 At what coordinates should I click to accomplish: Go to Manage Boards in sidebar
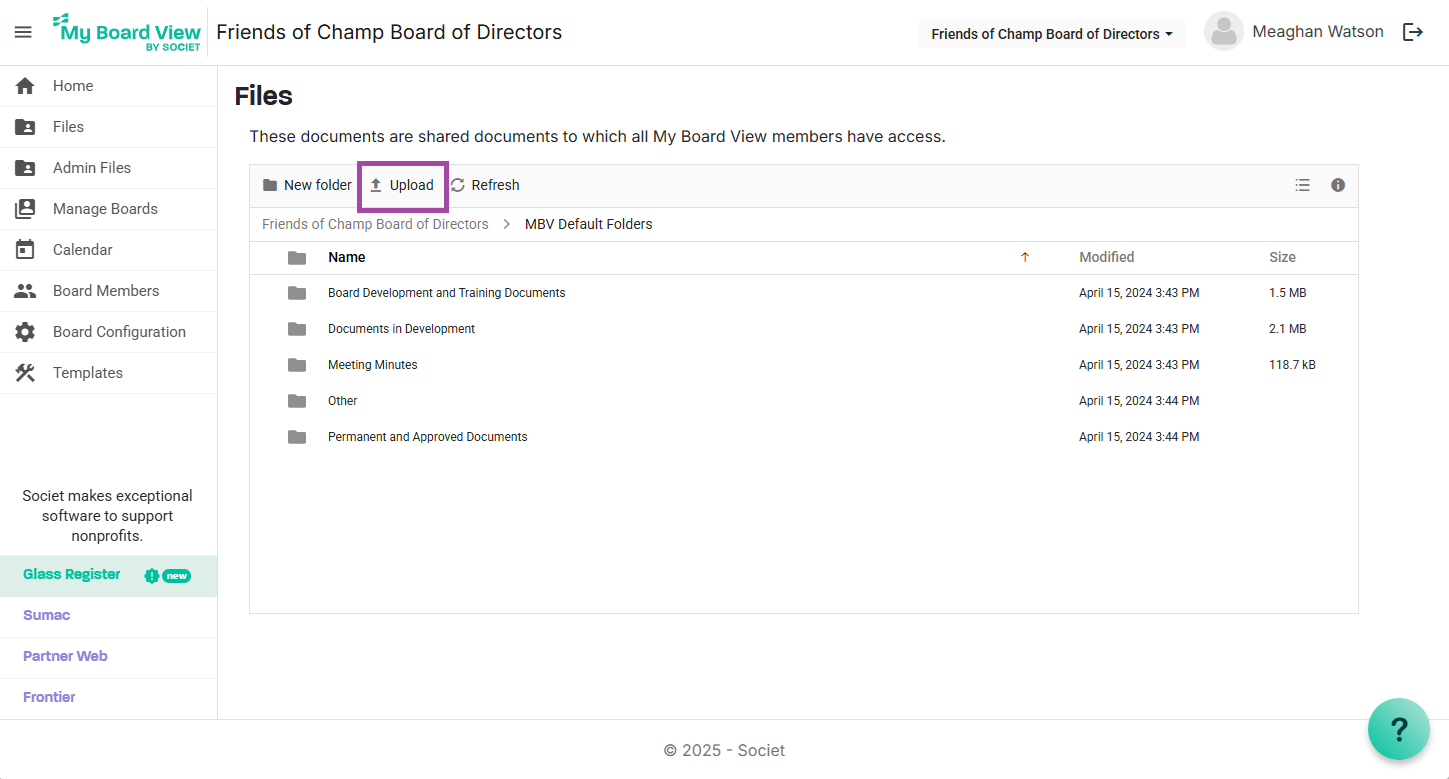[105, 209]
